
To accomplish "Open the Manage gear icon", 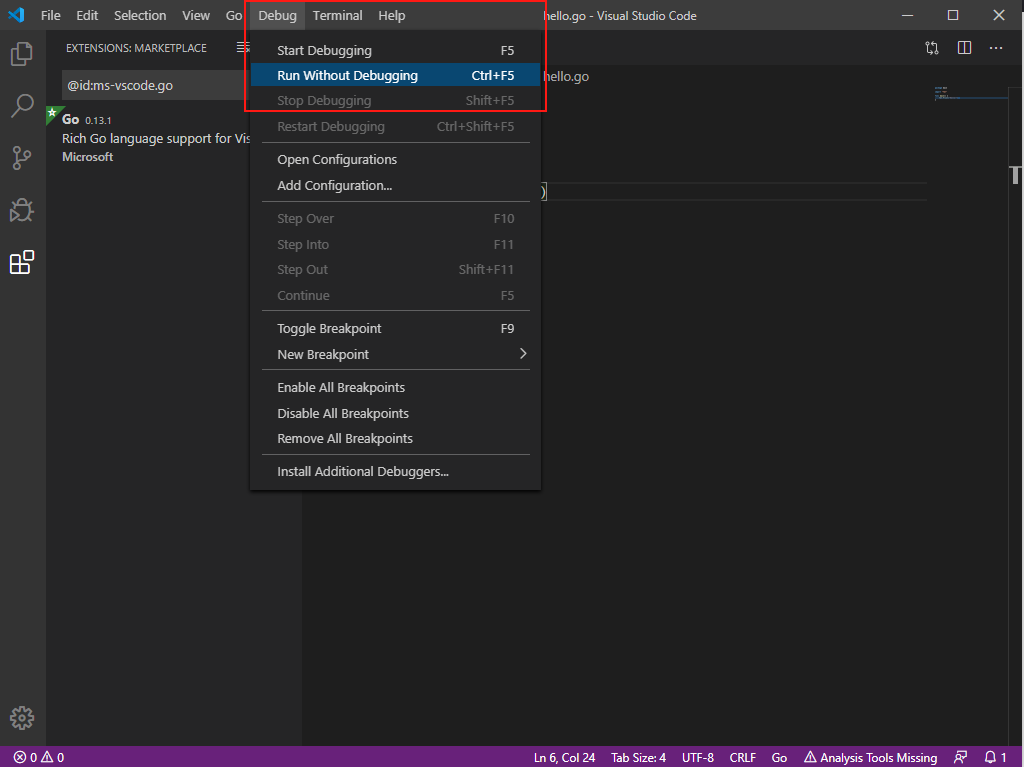I will [22, 717].
